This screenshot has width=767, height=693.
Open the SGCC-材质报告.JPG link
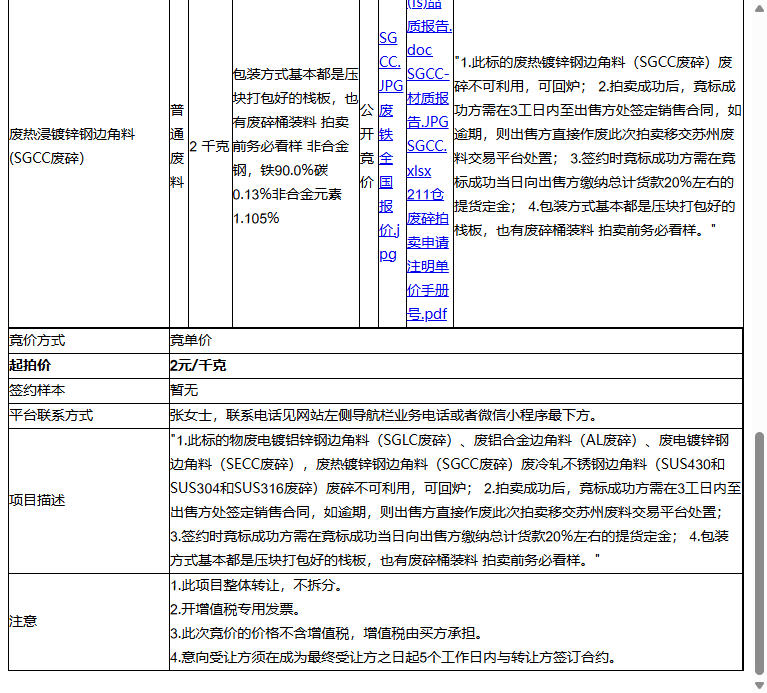tap(428, 97)
